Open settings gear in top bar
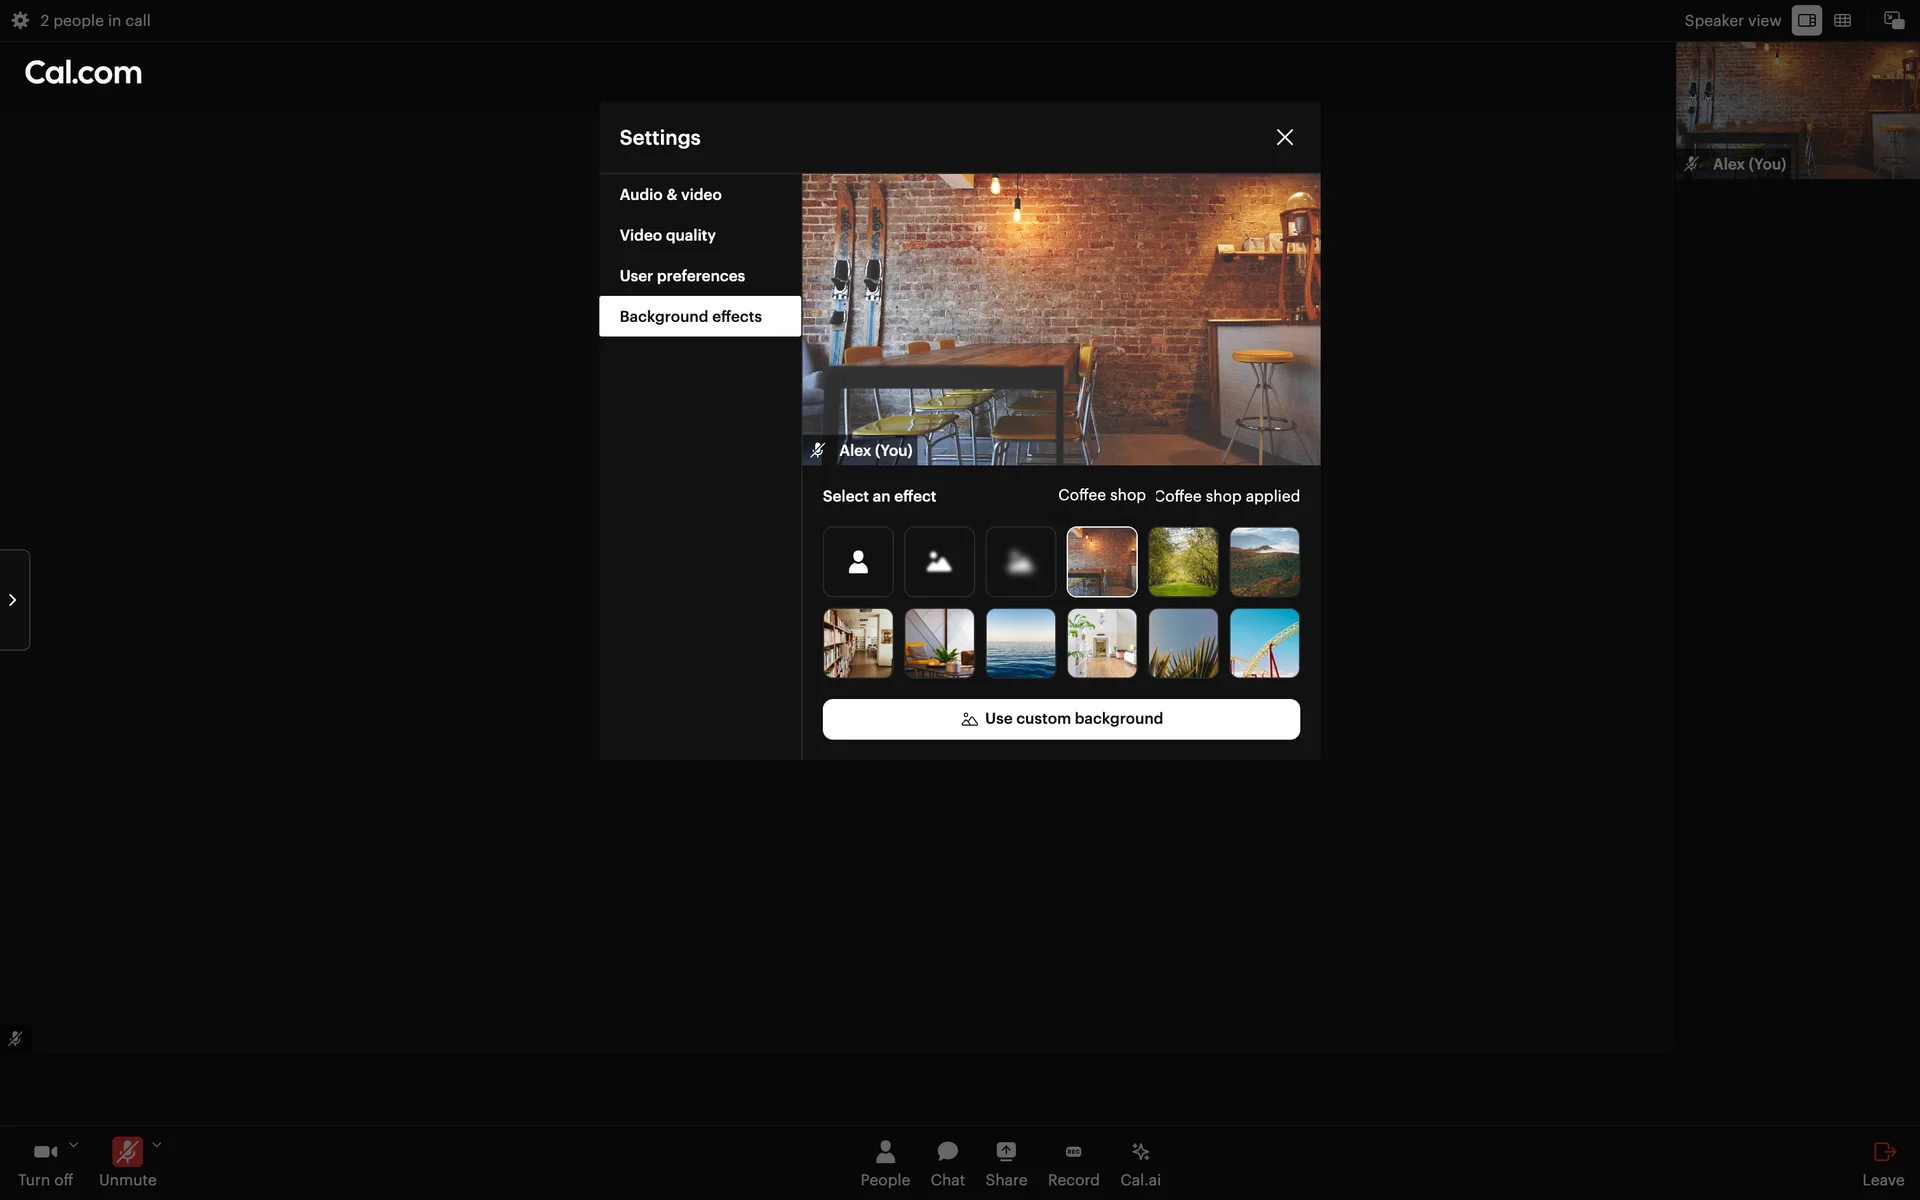Viewport: 1920px width, 1200px height. tap(20, 20)
